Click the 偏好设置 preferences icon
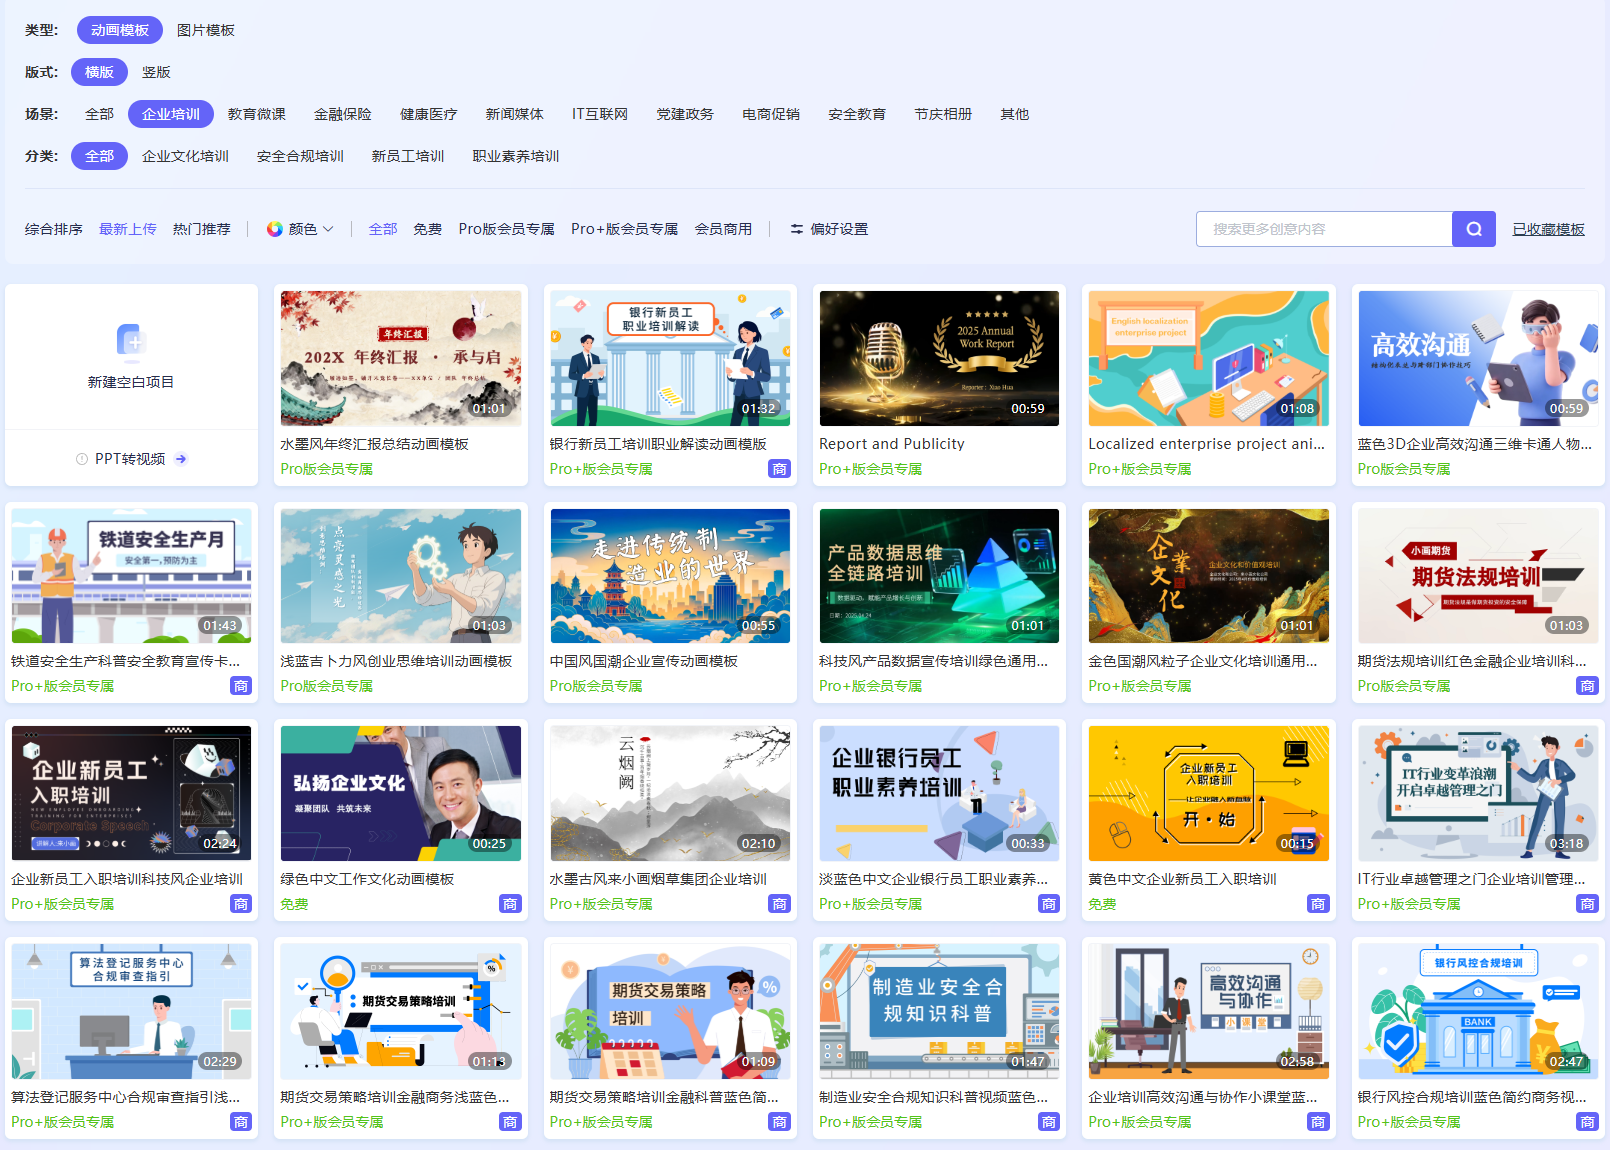The image size is (1610, 1150). coord(796,229)
